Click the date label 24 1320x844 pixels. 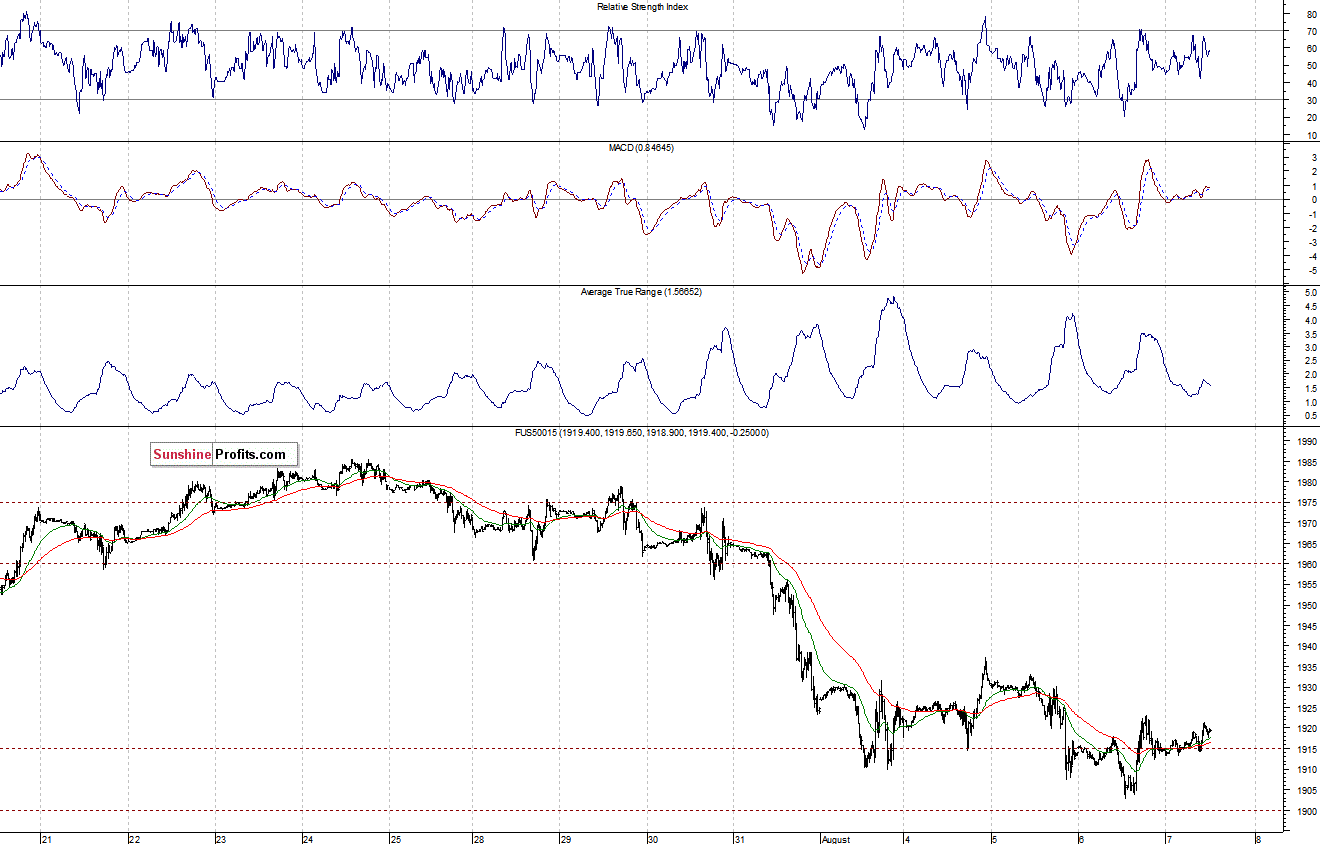[309, 838]
